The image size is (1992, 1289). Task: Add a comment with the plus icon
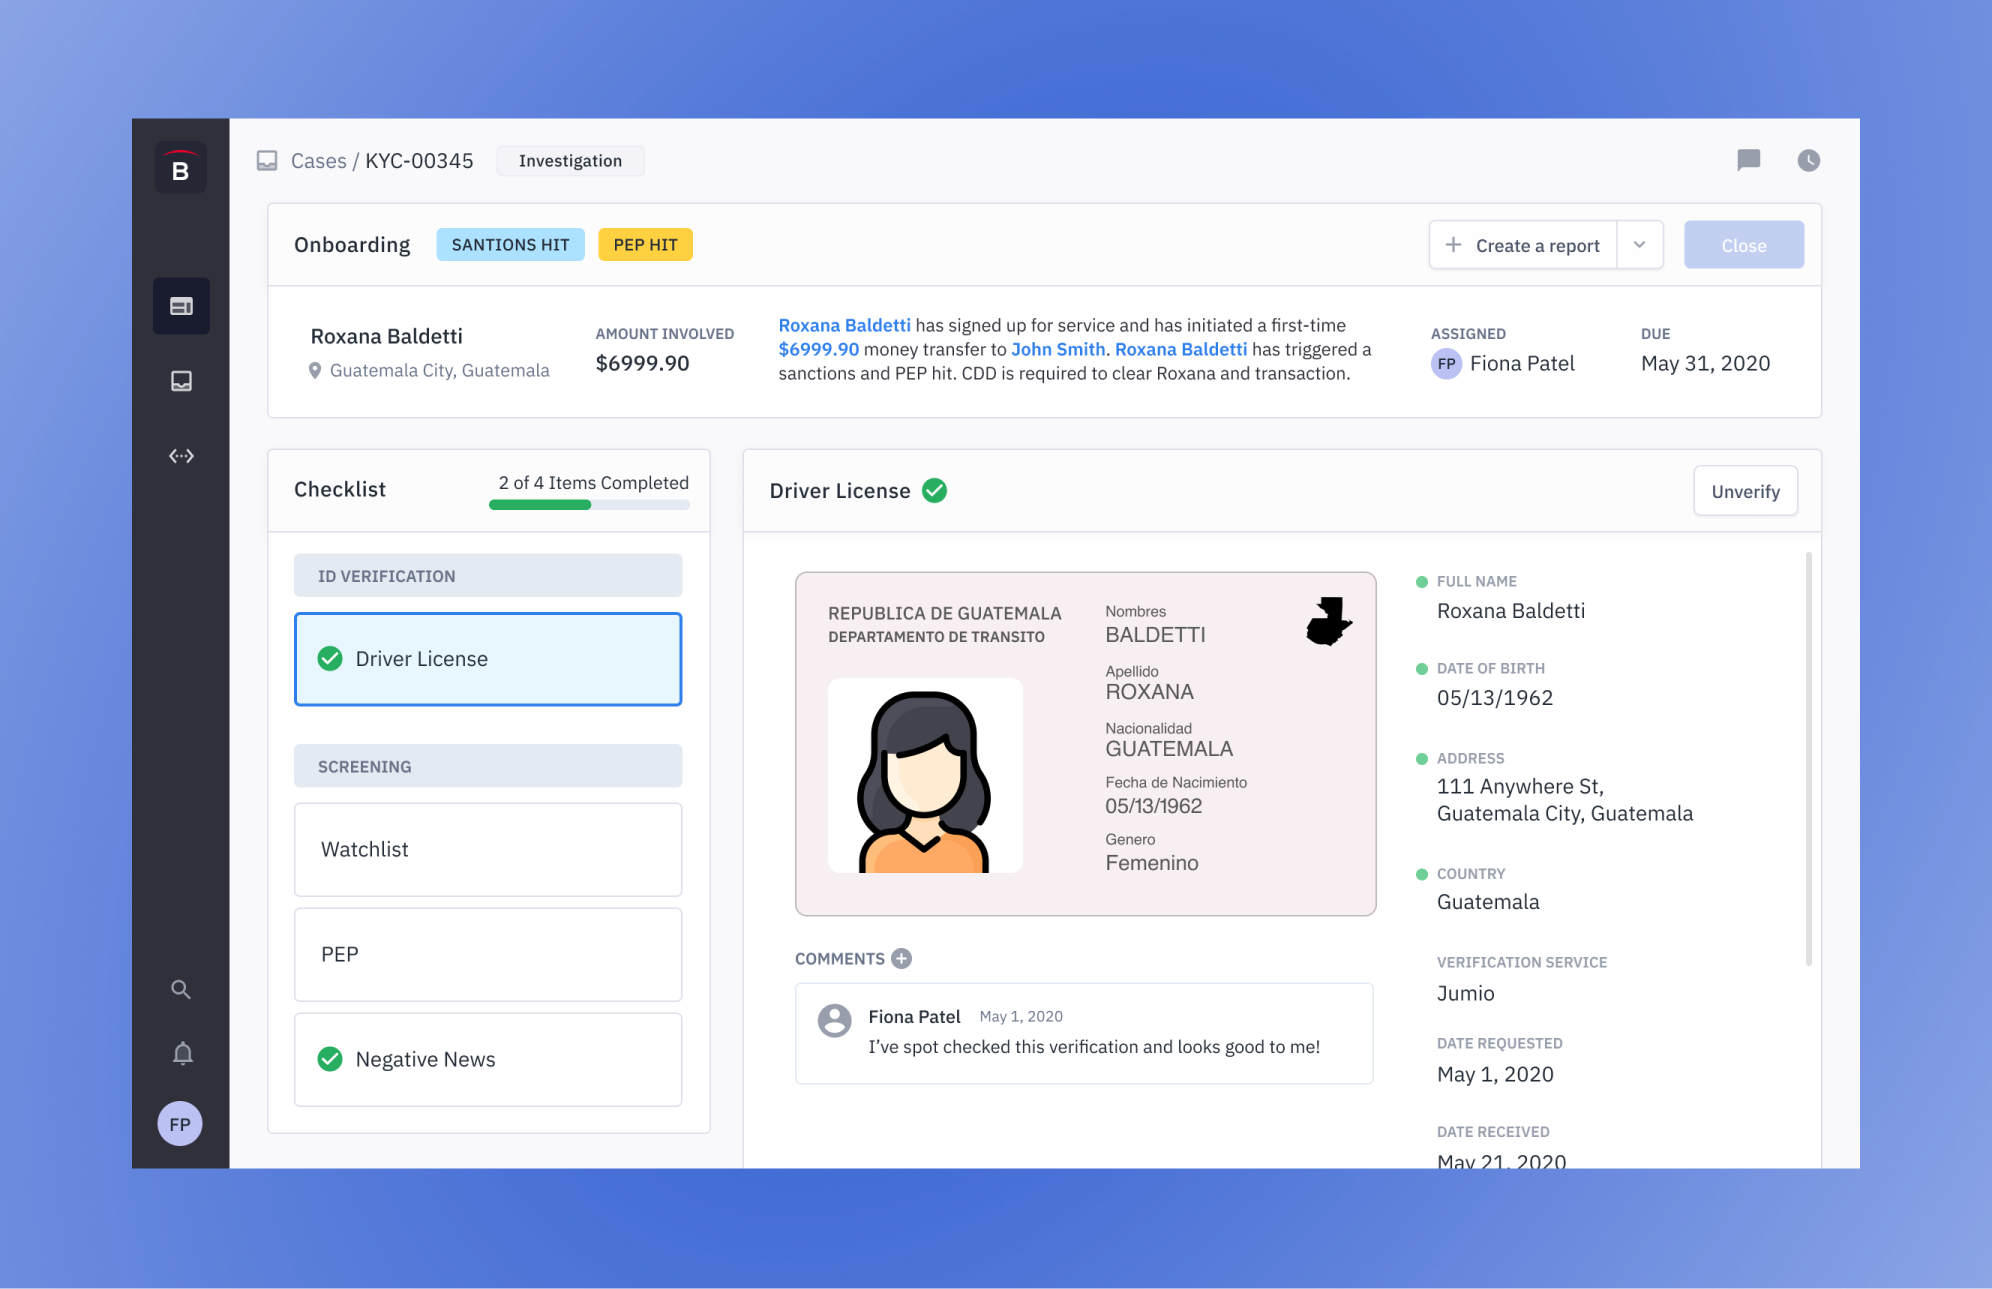coord(901,958)
